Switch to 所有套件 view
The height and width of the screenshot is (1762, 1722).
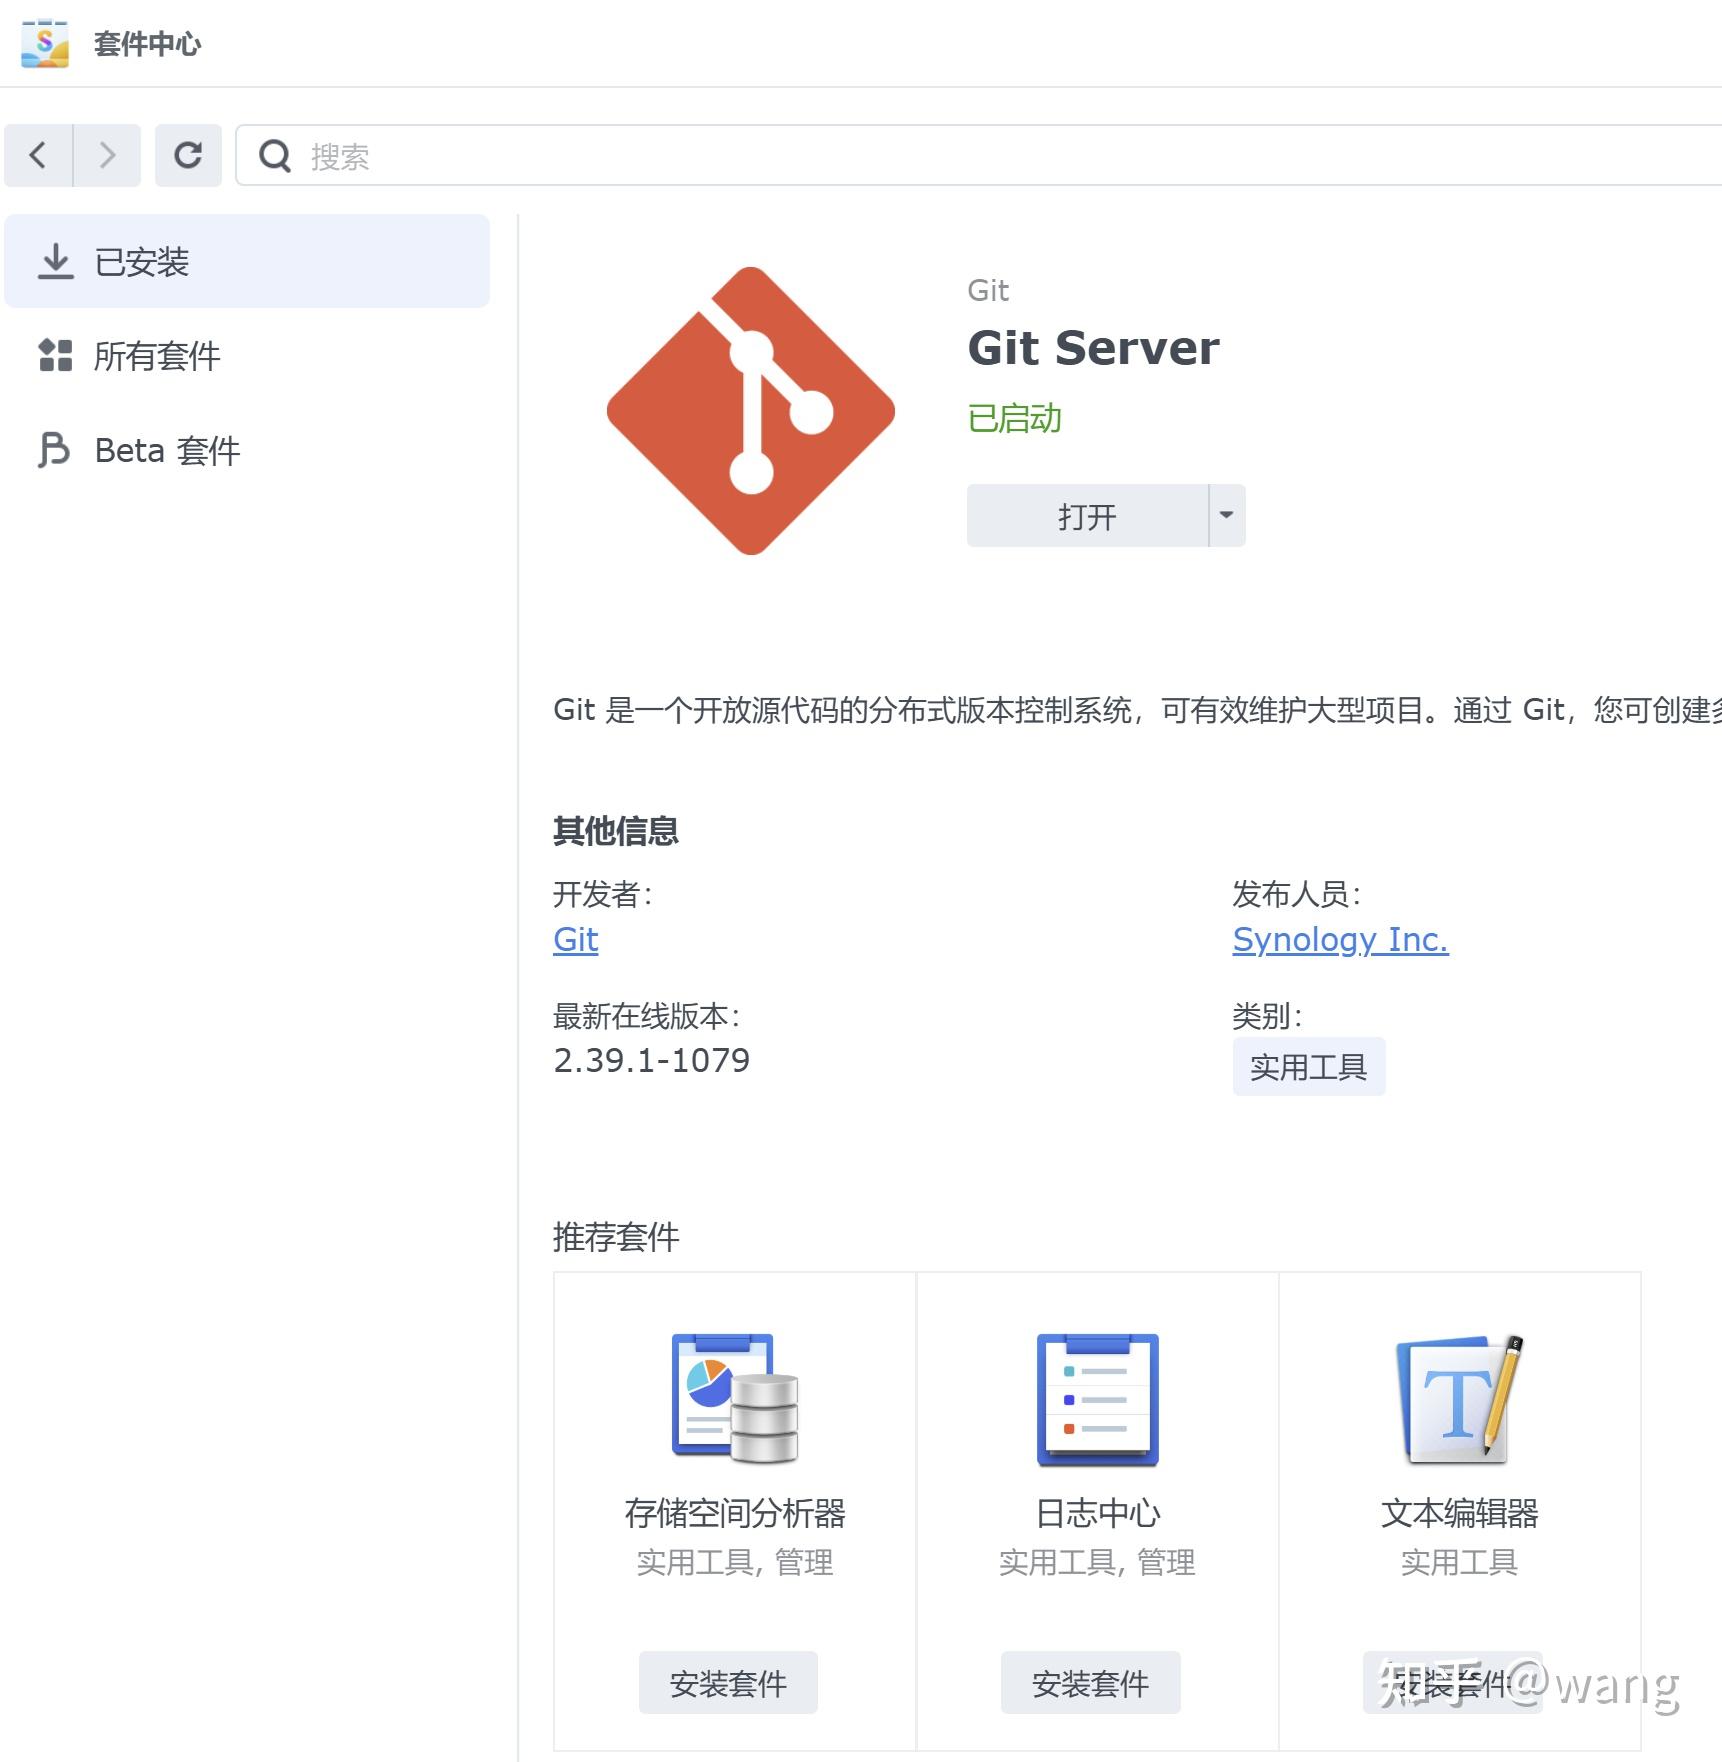click(156, 356)
